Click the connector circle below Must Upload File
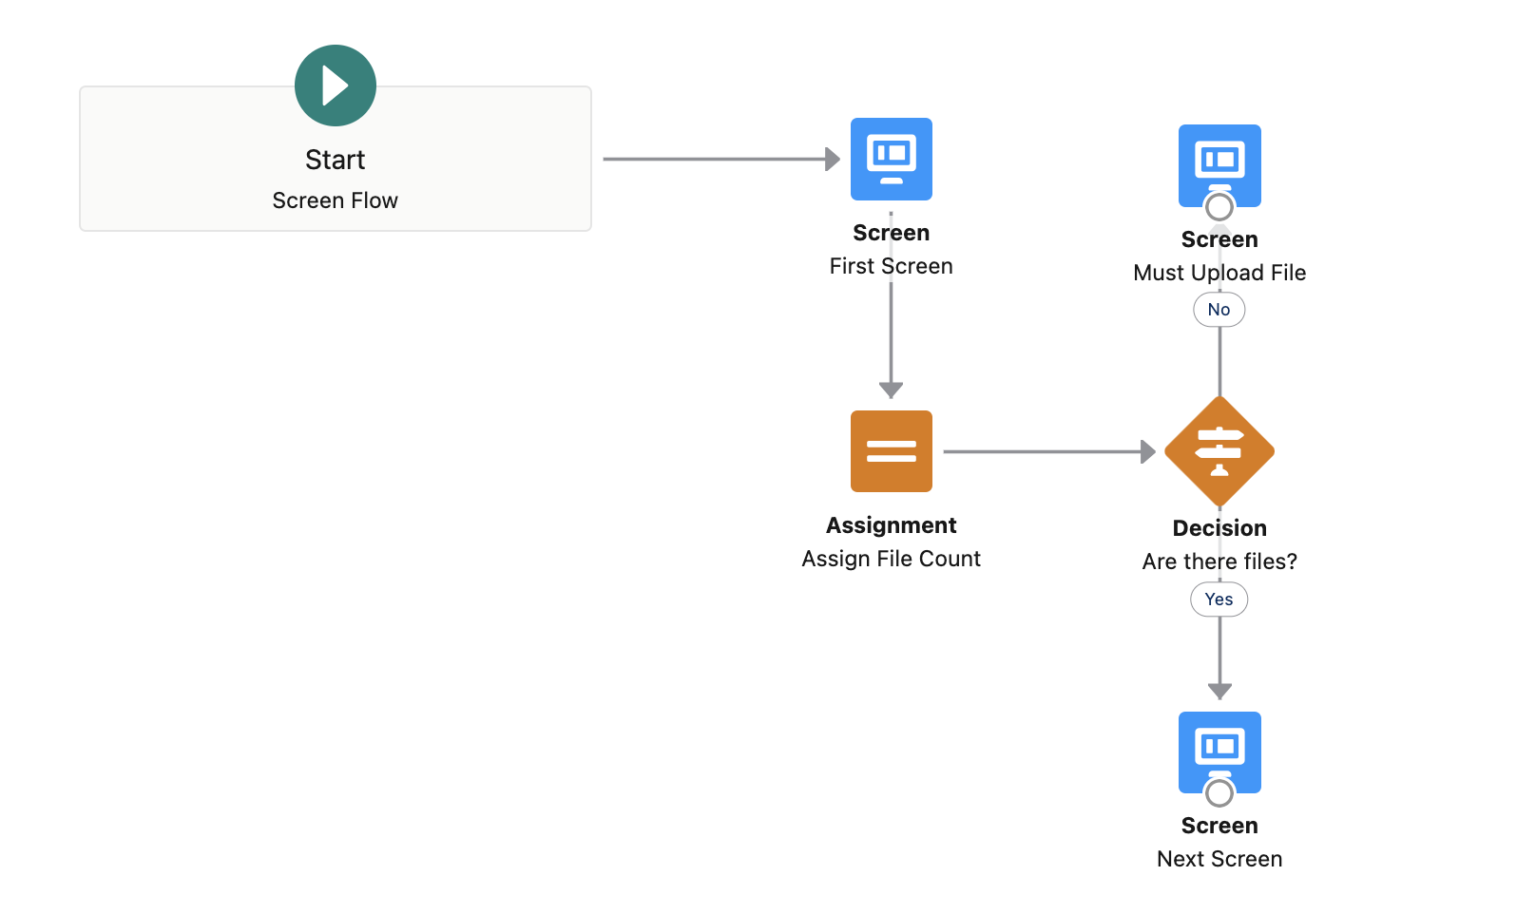The image size is (1536, 914). tap(1219, 207)
